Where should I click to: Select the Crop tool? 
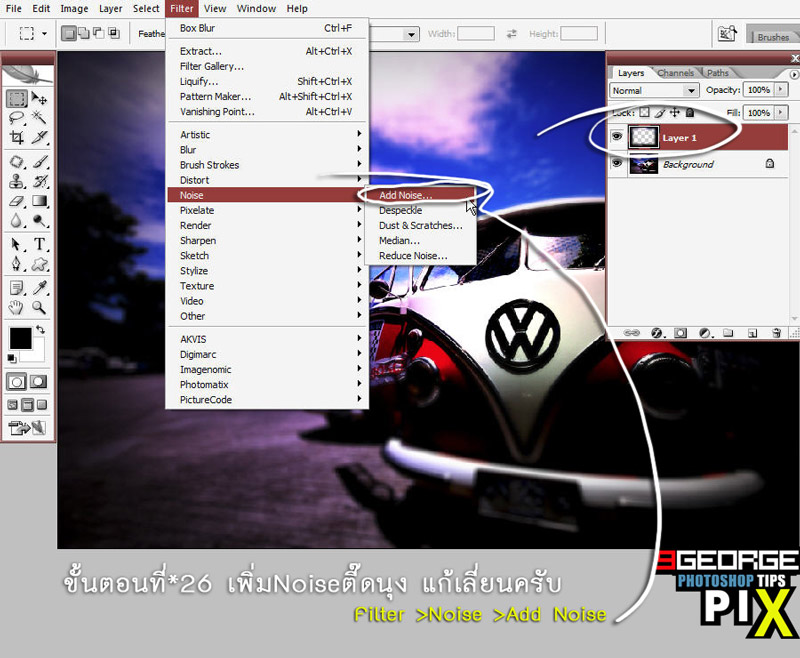[x=16, y=138]
